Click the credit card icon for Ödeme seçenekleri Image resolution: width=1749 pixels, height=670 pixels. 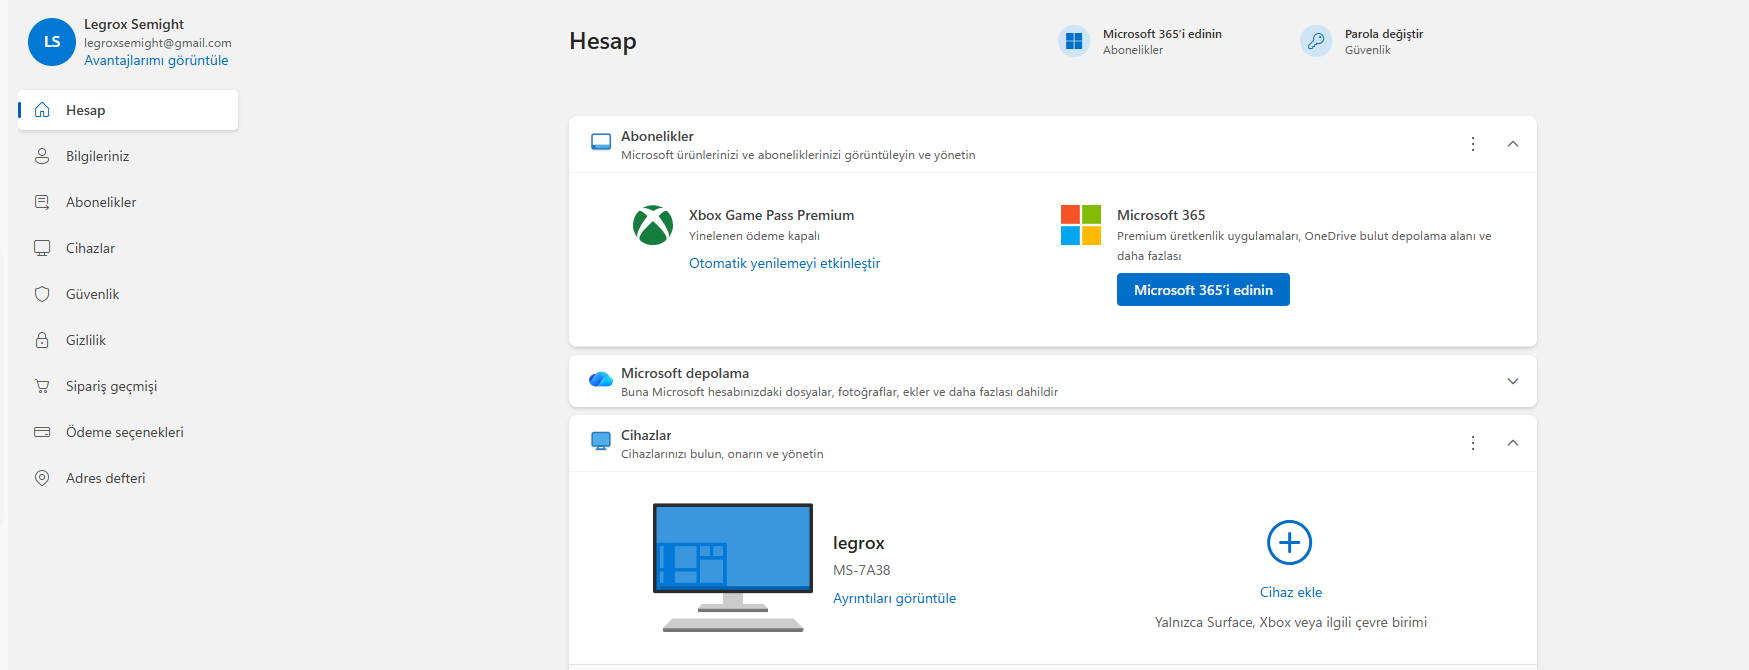pos(42,432)
